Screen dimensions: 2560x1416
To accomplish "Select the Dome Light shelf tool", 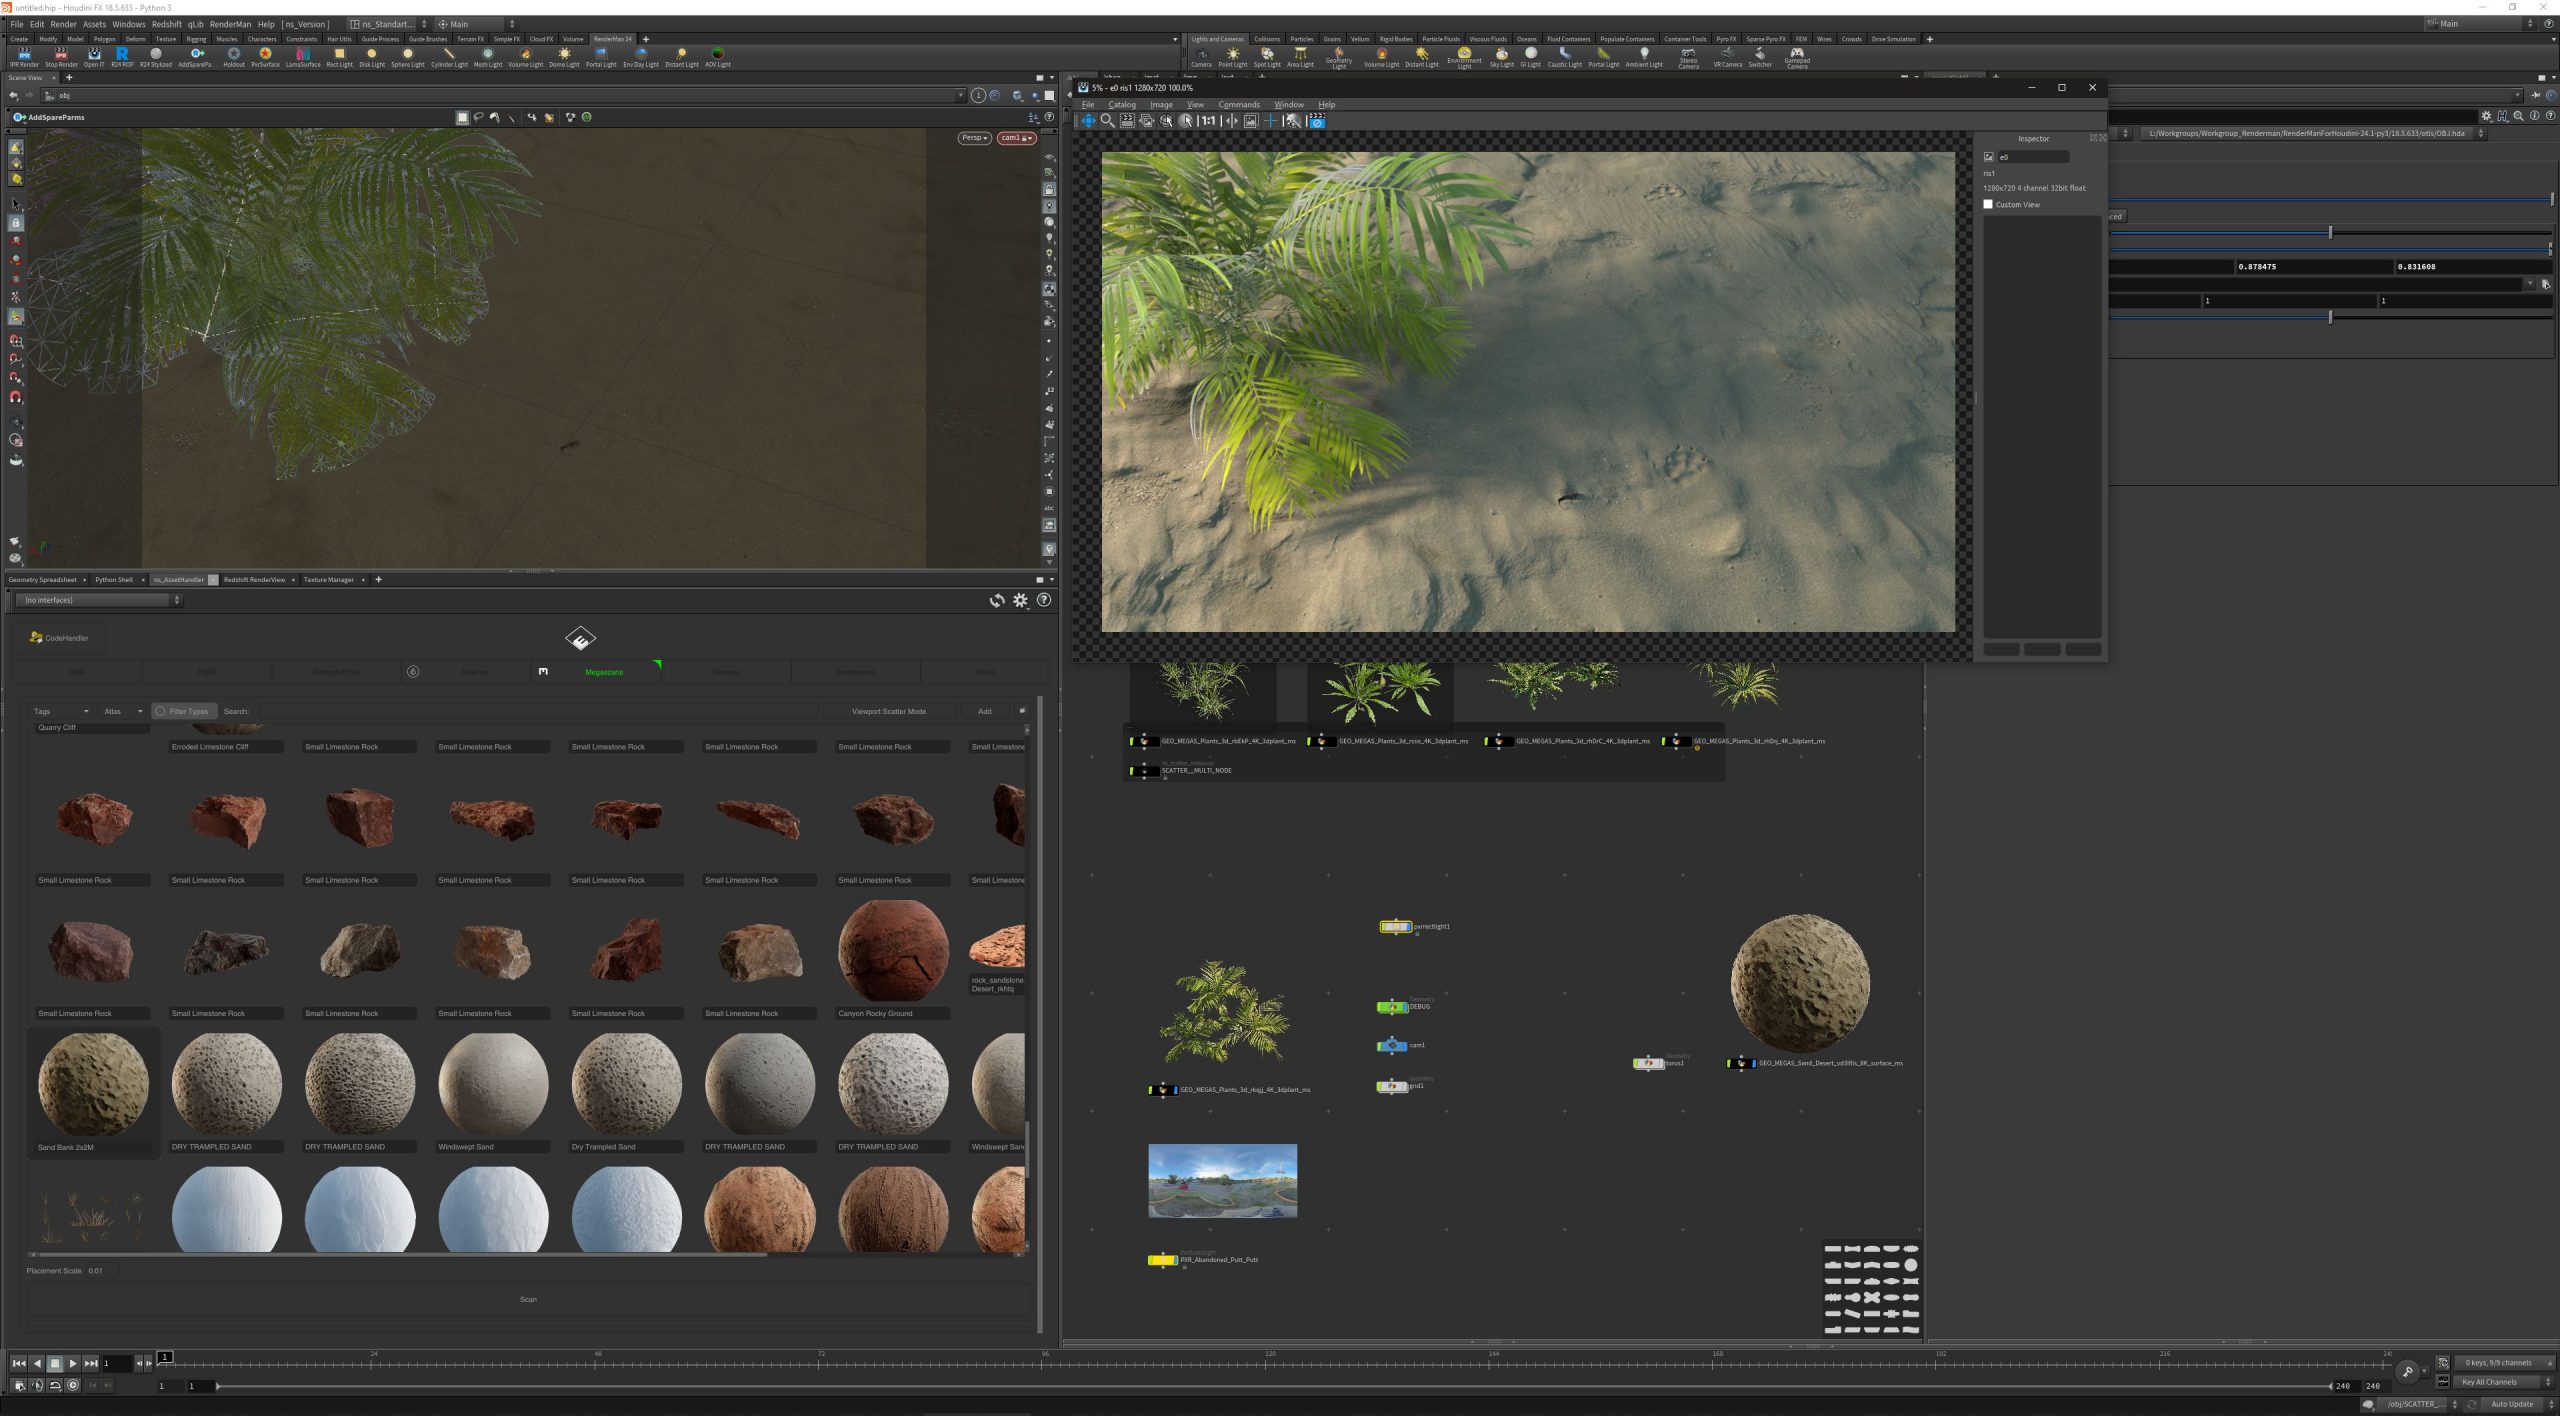I will coord(565,55).
